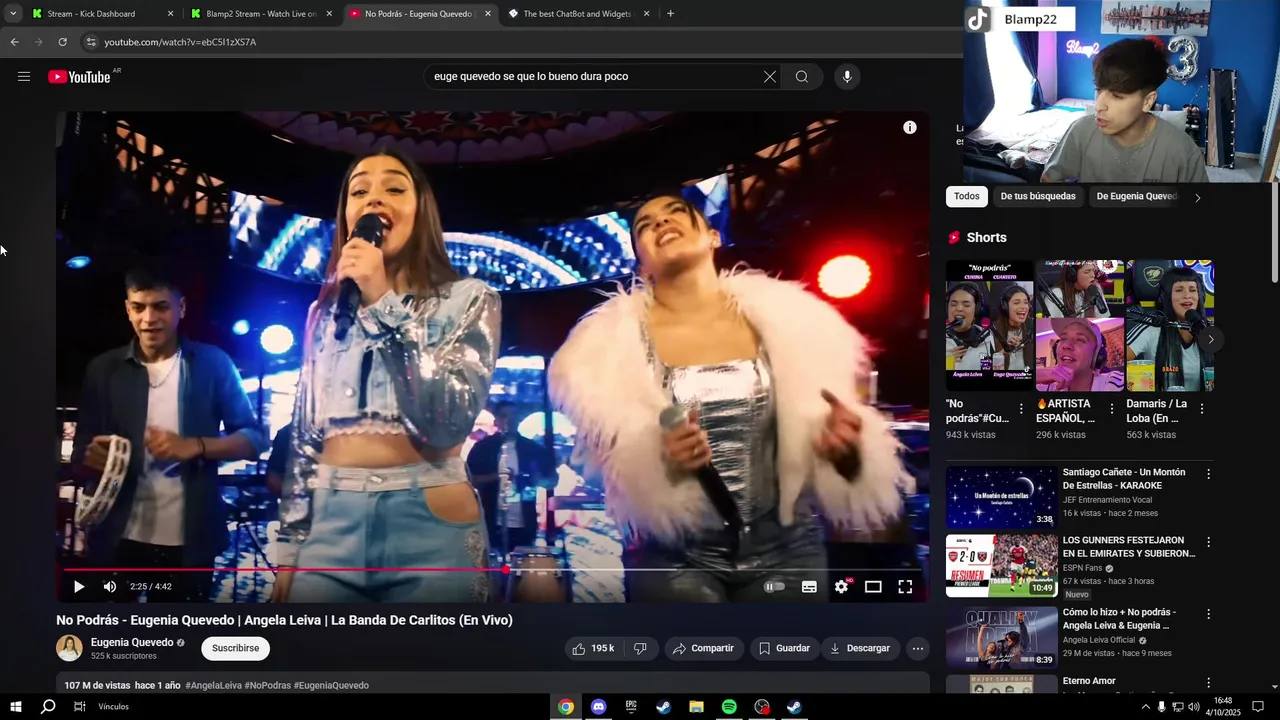The image size is (1280, 720).
Task: Open Un Montón de Estrellas karaoke thumbnail
Action: 1001,497
